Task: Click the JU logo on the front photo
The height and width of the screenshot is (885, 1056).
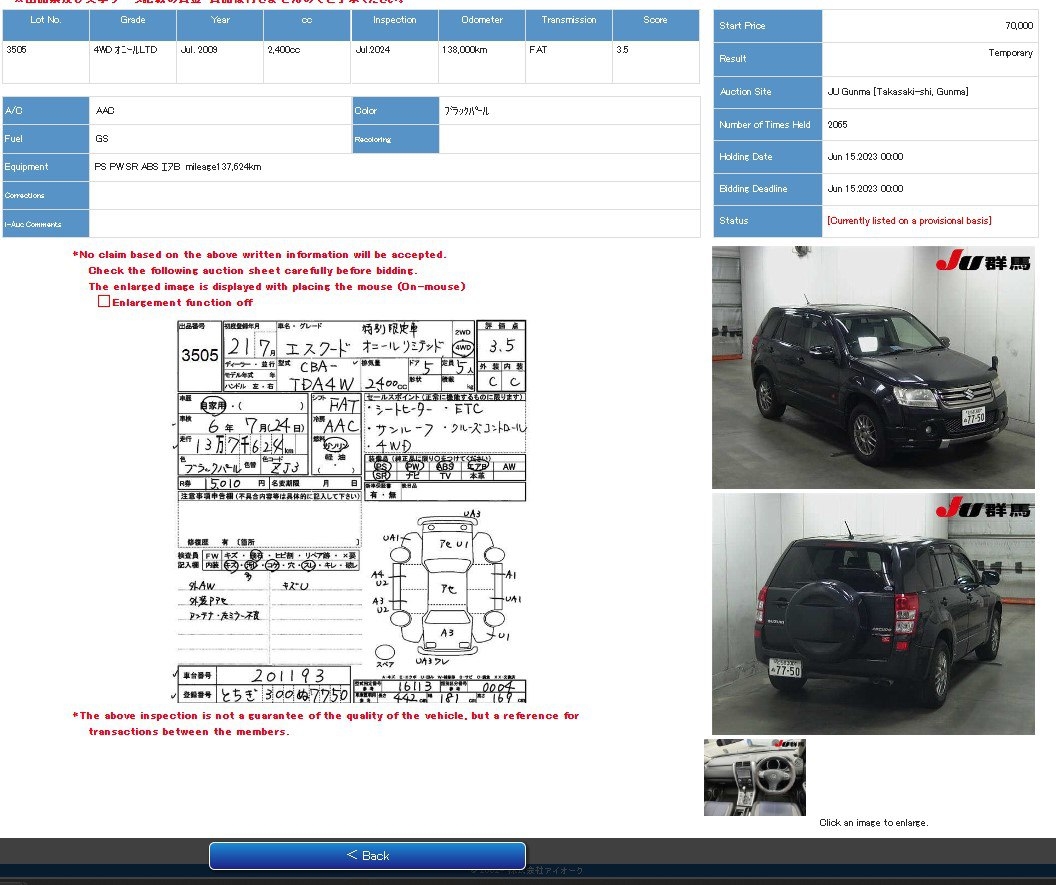Action: (984, 263)
